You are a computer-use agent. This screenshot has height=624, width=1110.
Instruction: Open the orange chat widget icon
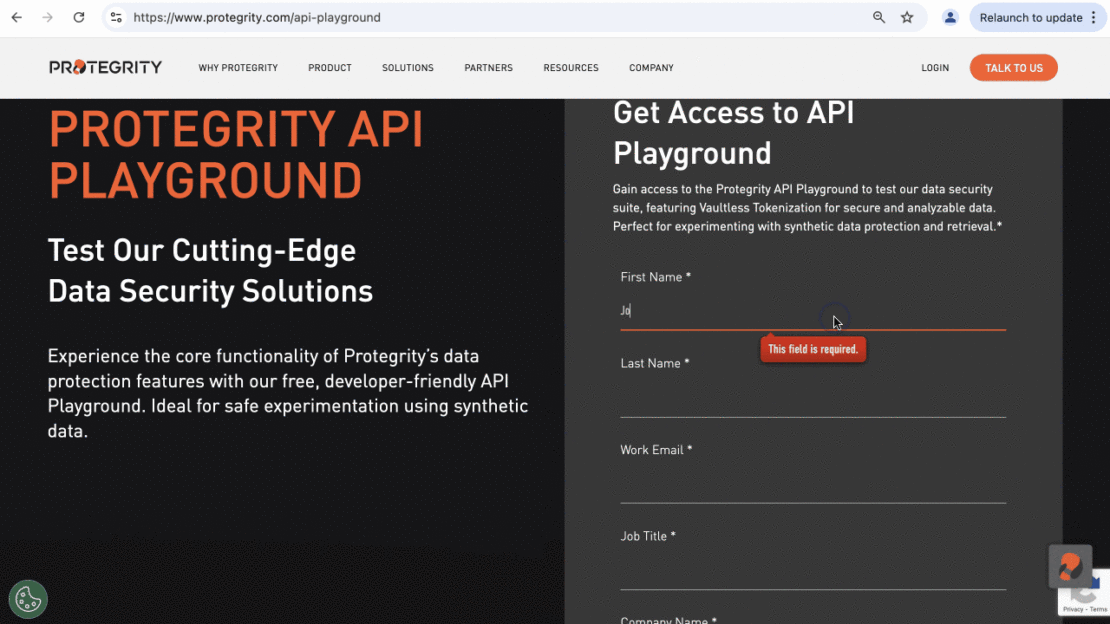[1070, 567]
